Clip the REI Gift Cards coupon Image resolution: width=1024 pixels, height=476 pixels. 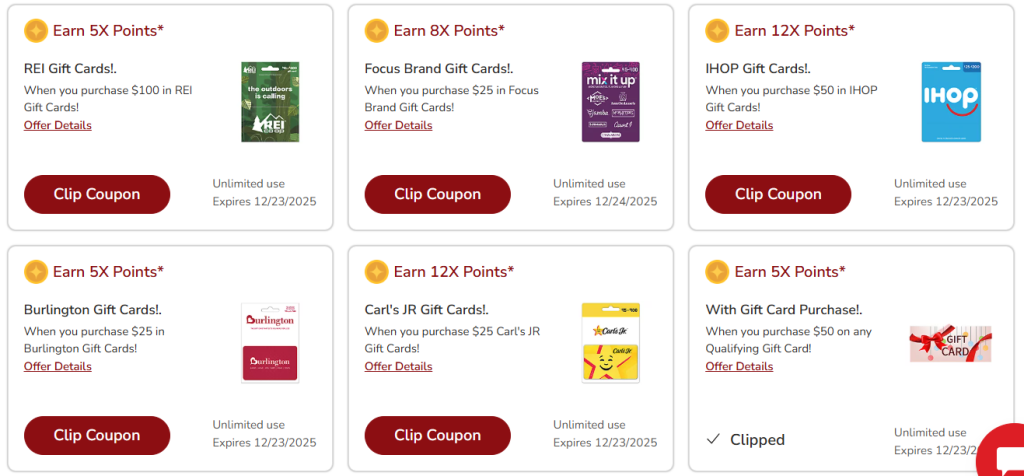coord(97,194)
